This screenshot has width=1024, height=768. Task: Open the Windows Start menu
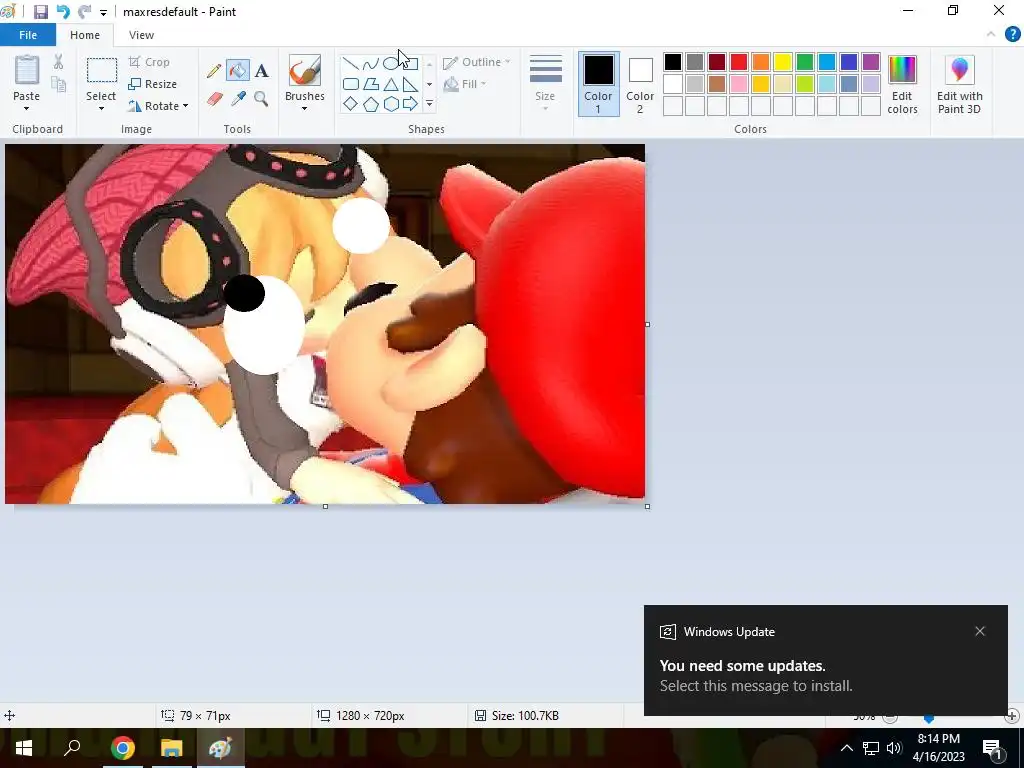pos(24,748)
